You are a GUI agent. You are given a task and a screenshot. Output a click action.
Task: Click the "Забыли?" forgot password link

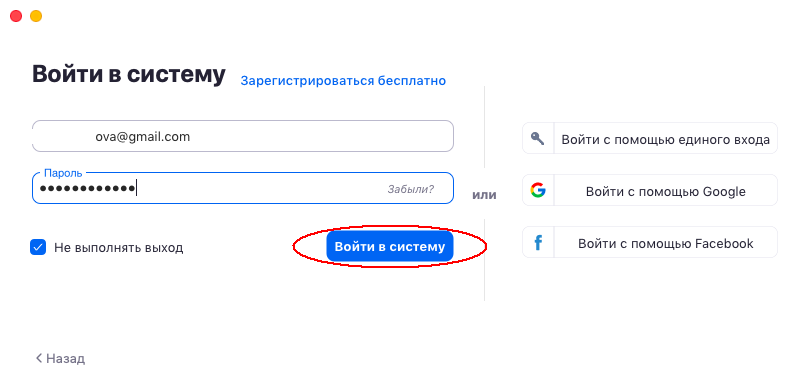click(411, 189)
